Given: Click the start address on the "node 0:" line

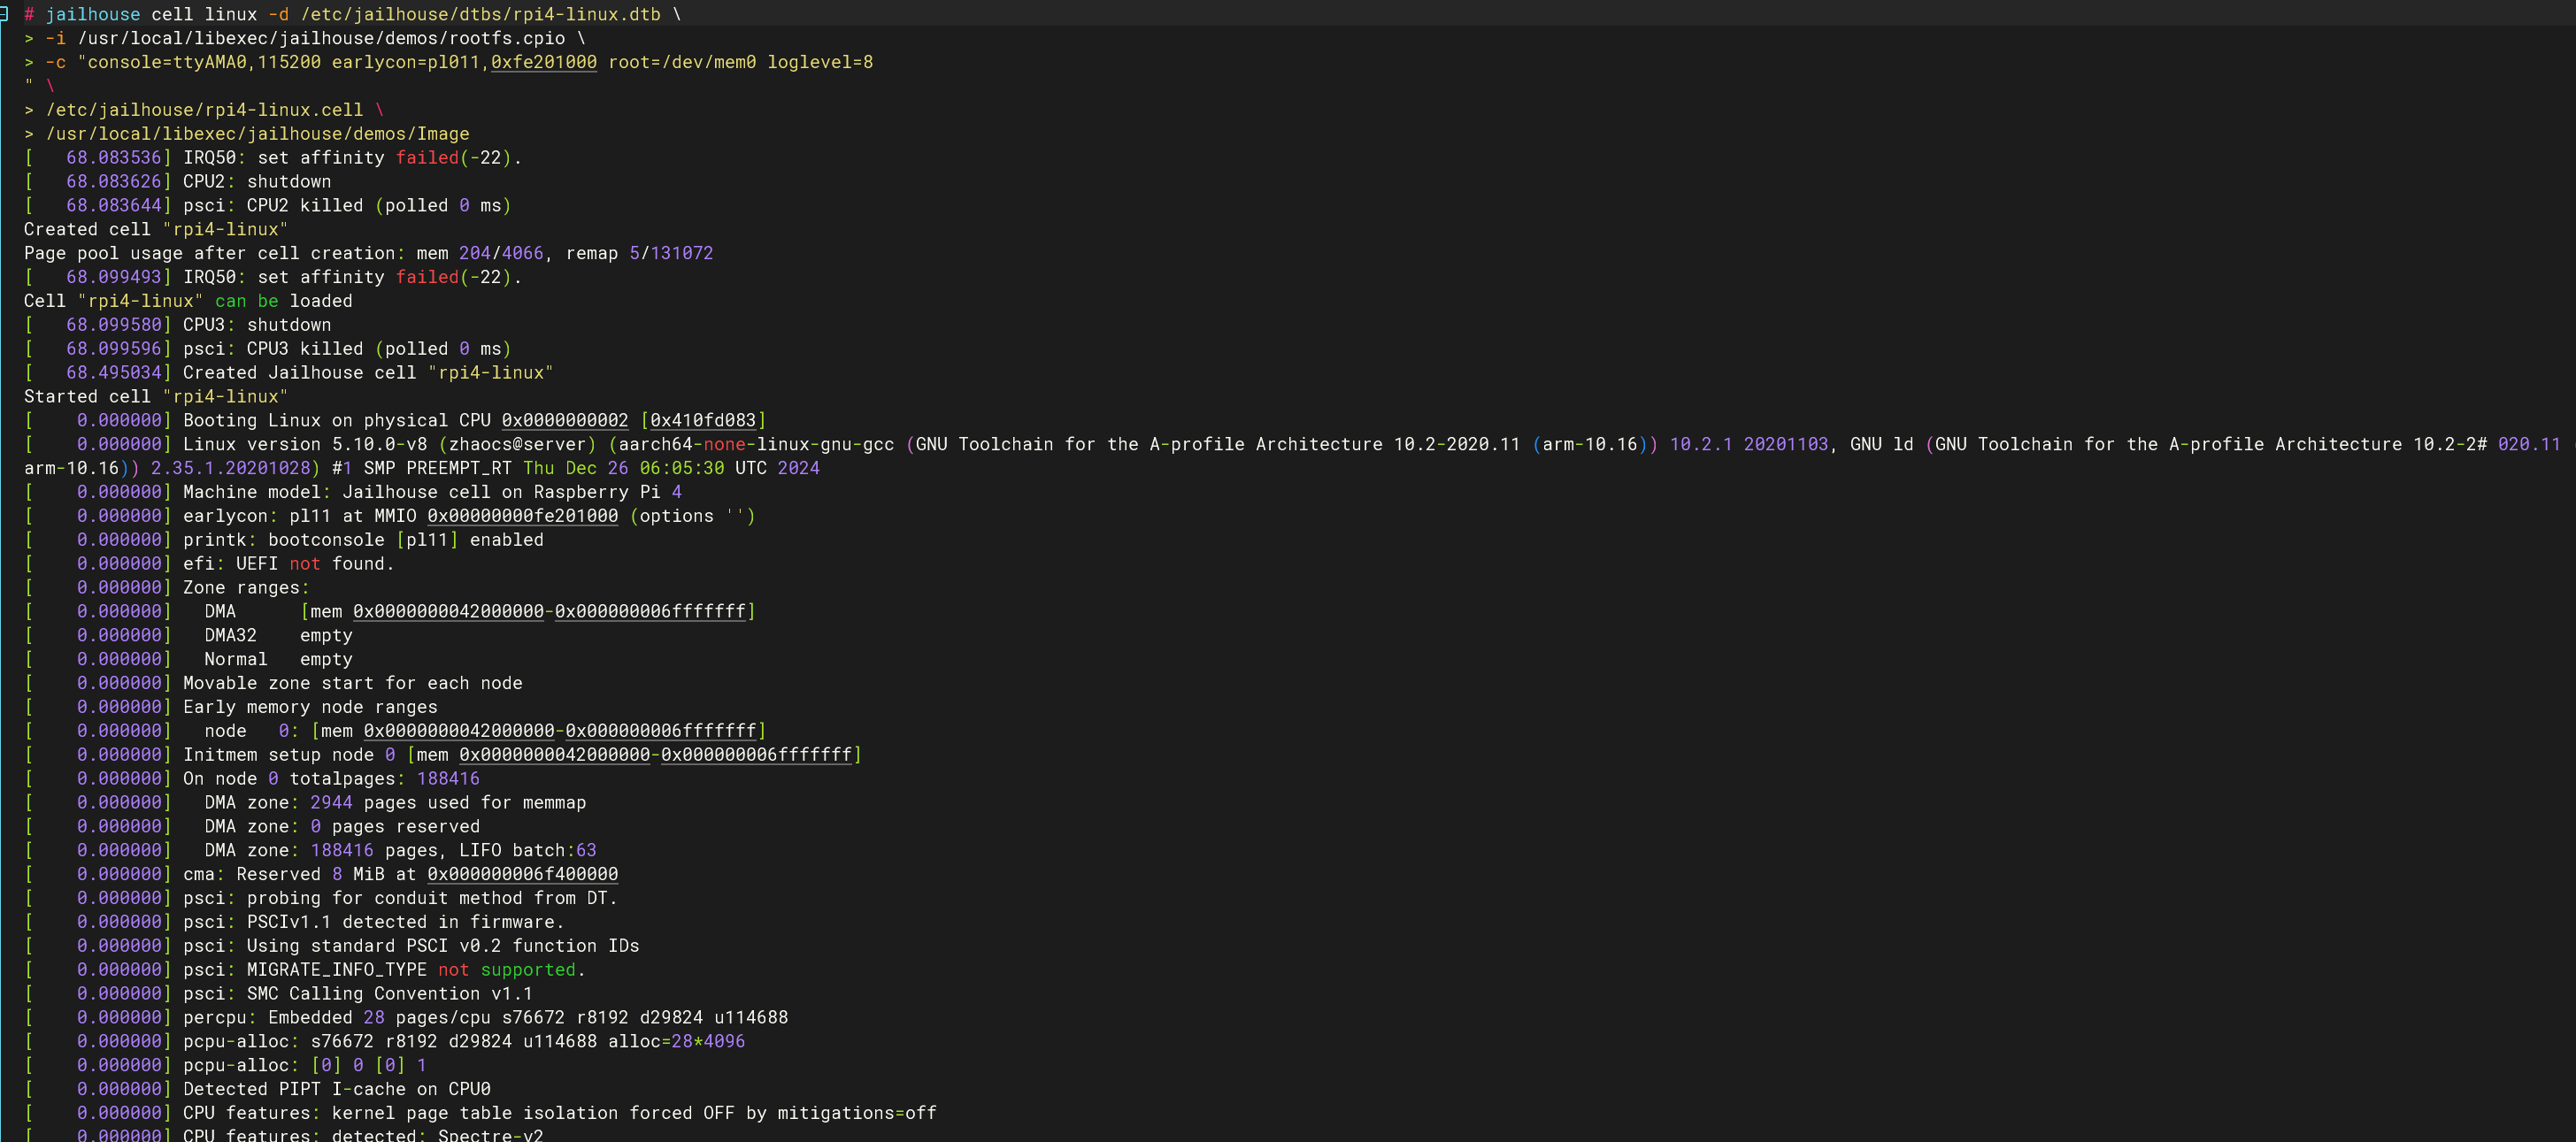Looking at the screenshot, I should [x=459, y=731].
